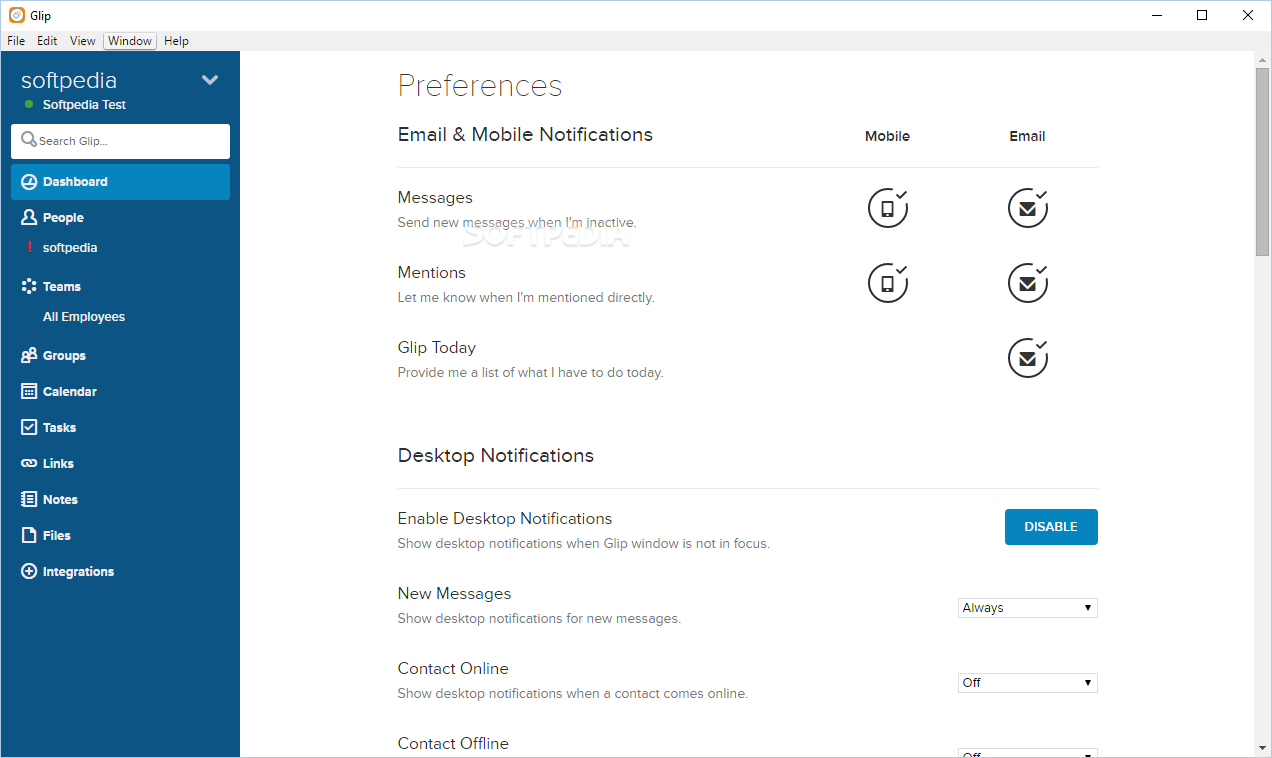Click the red exclamation mark beside softpedia
This screenshot has height=758, width=1272.
tap(29, 247)
